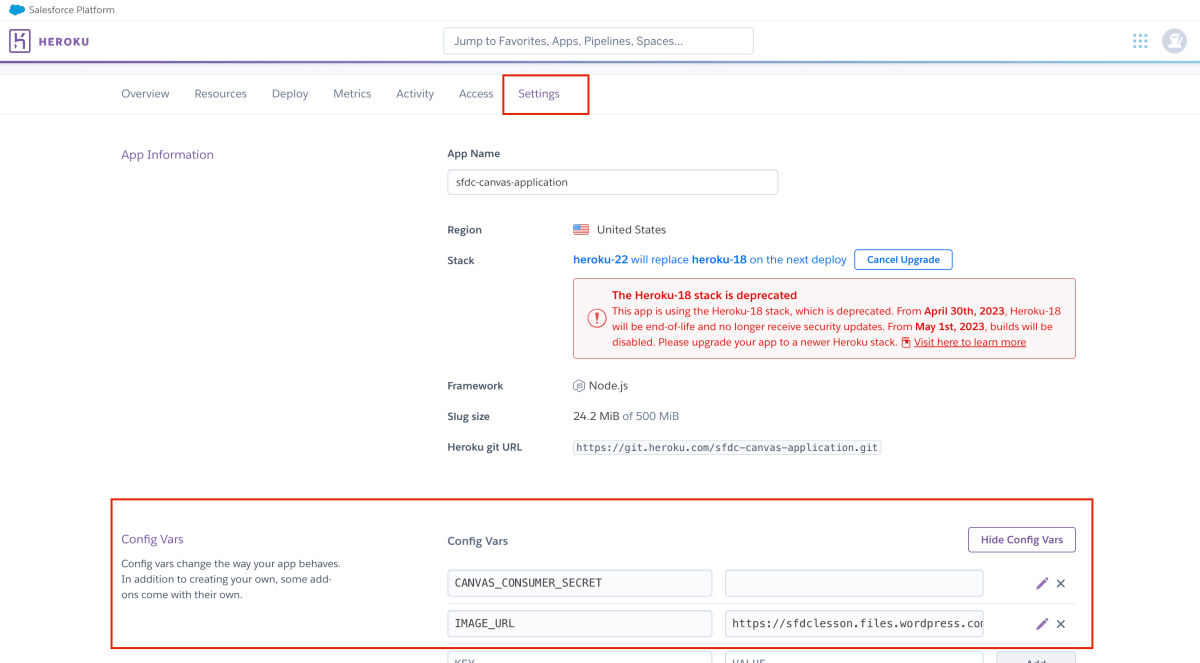Click the App Information section heading

click(167, 155)
